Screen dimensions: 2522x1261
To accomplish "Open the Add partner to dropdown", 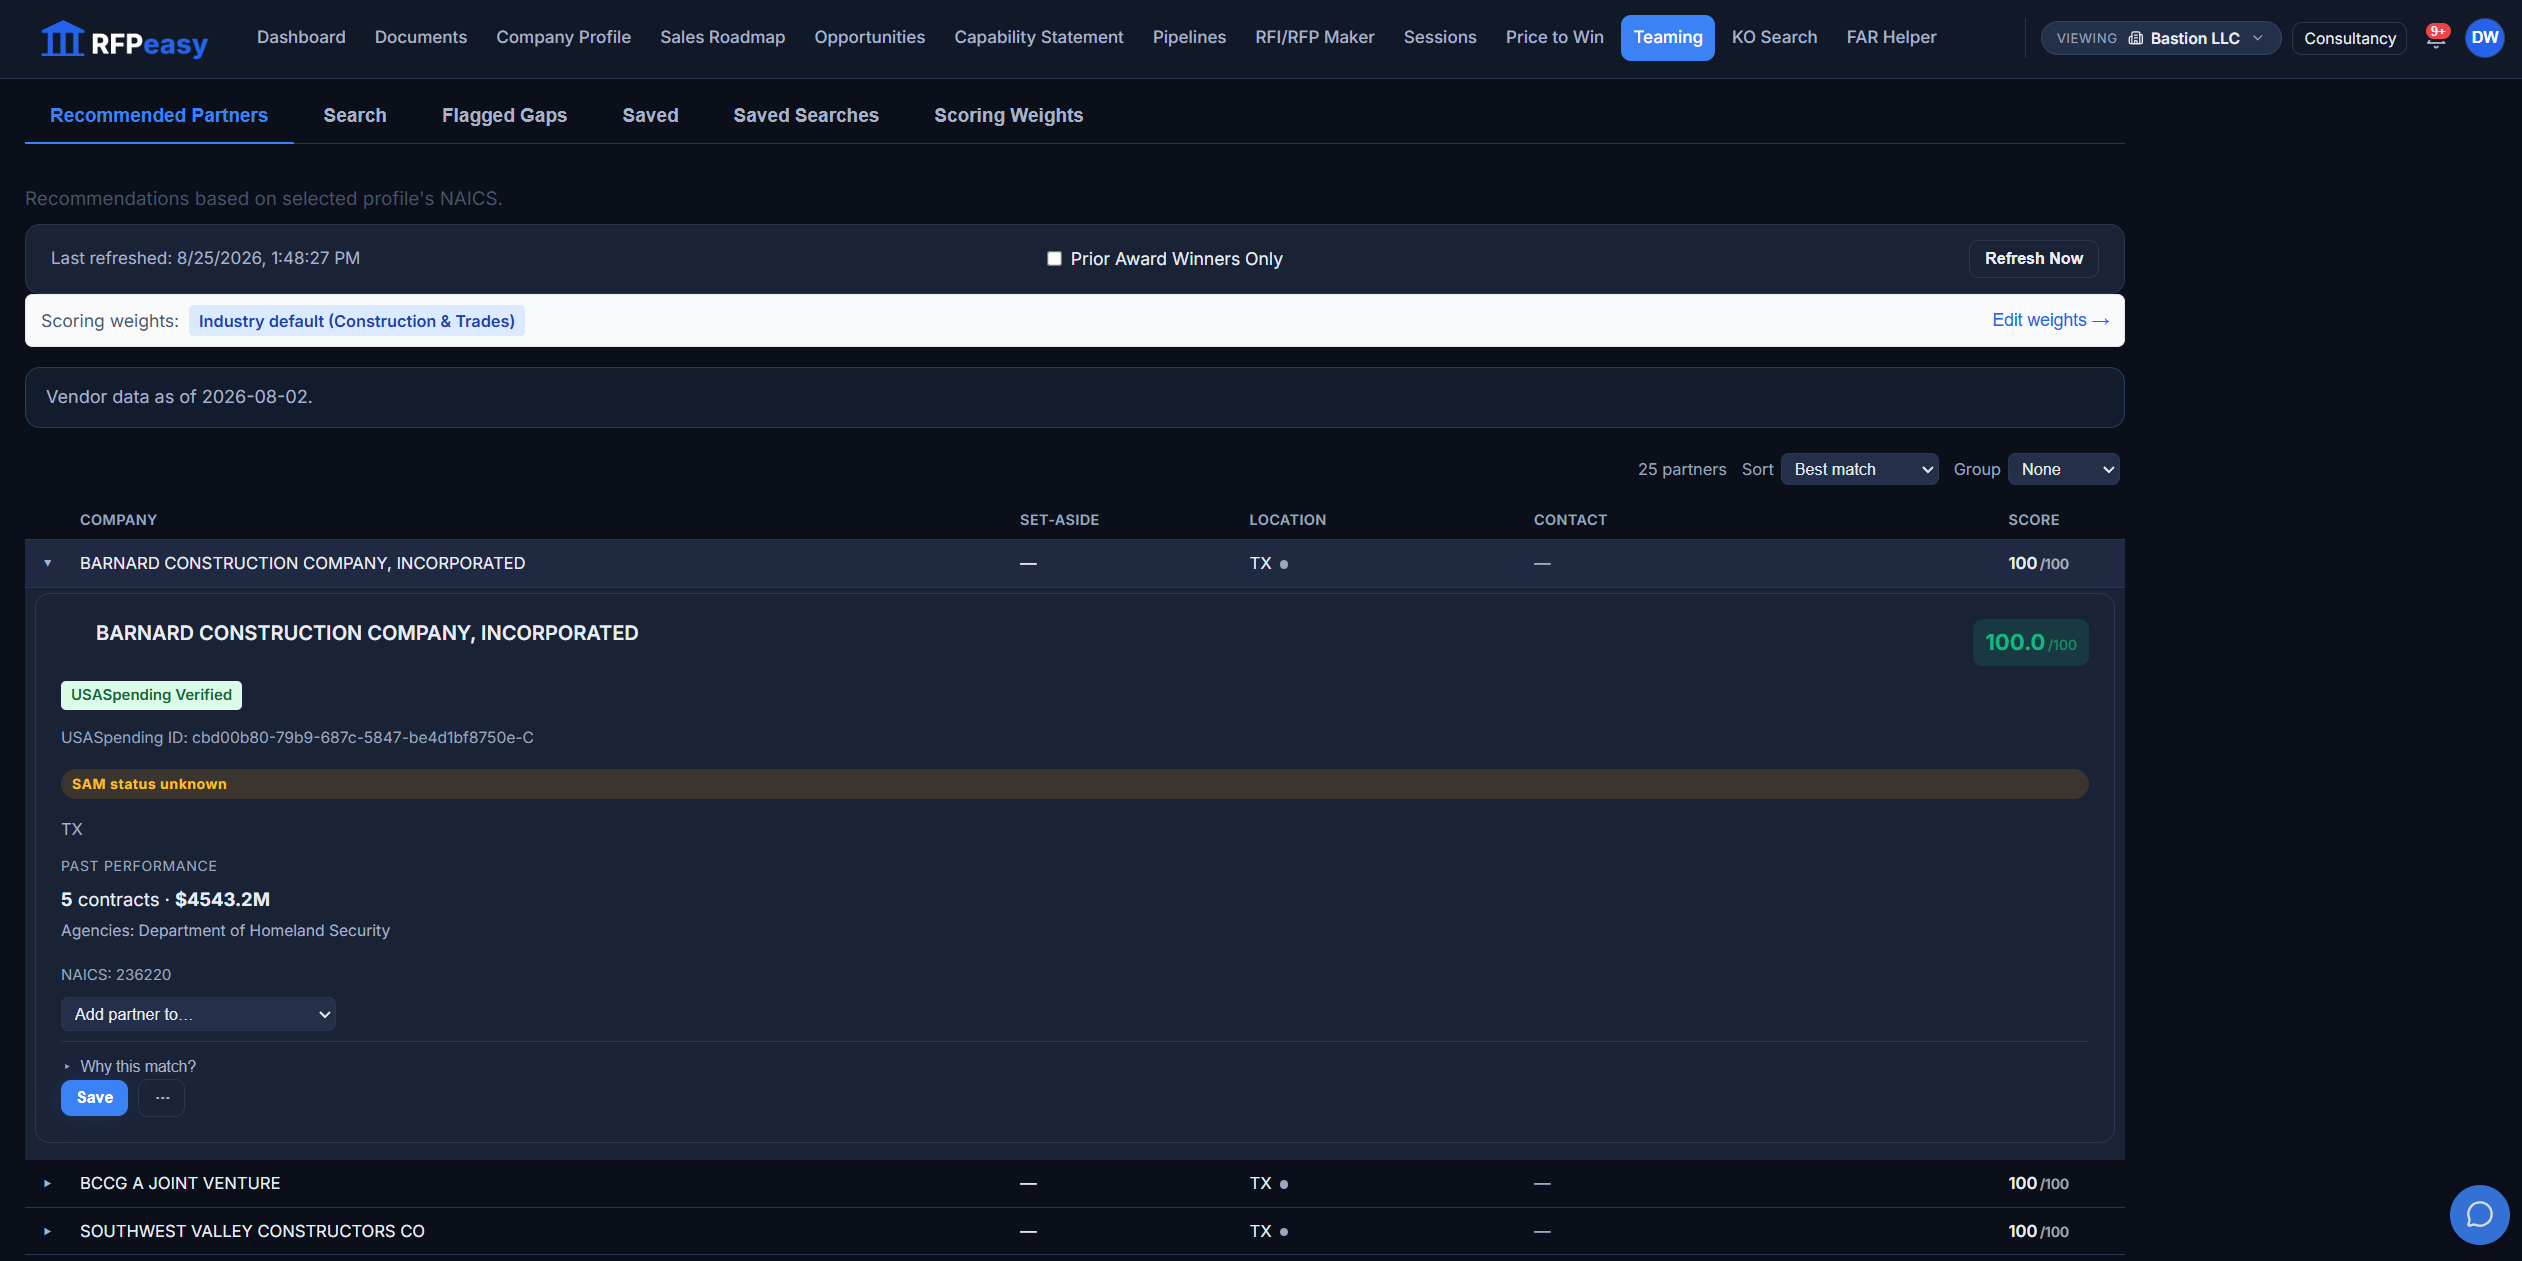I will coord(198,1014).
